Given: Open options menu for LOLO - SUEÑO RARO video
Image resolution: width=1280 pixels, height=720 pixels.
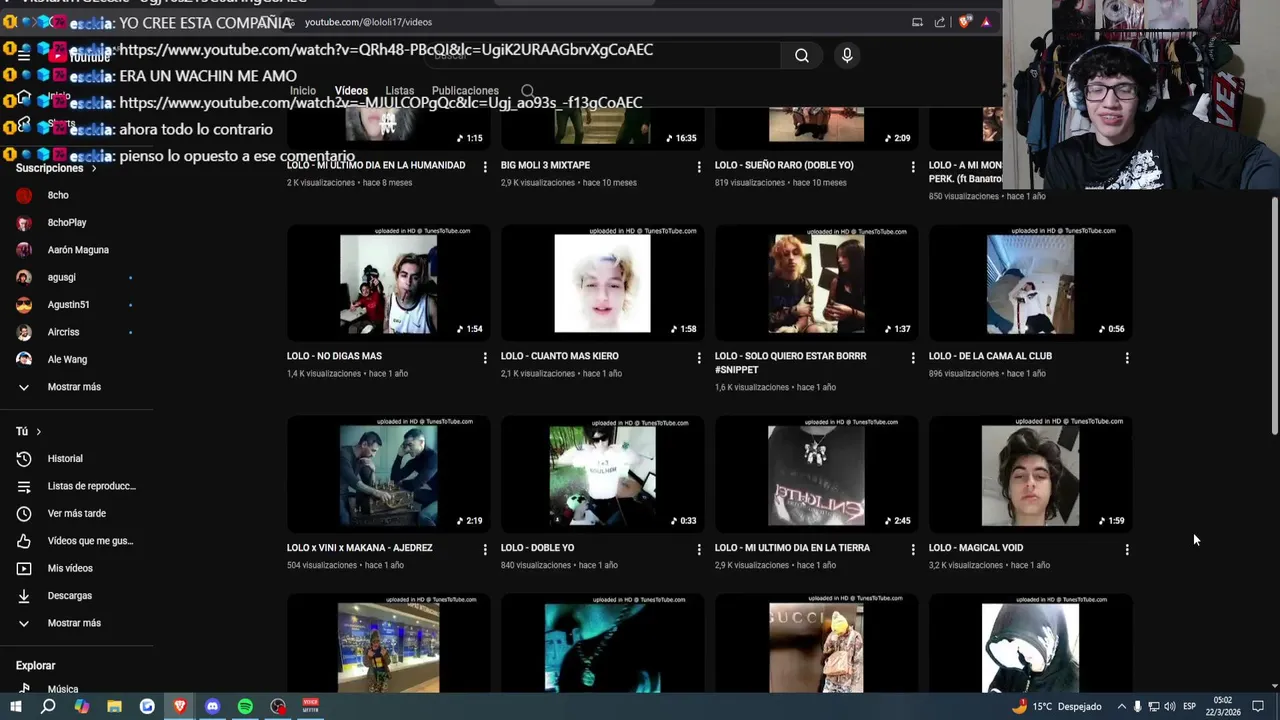Looking at the screenshot, I should pos(913,166).
